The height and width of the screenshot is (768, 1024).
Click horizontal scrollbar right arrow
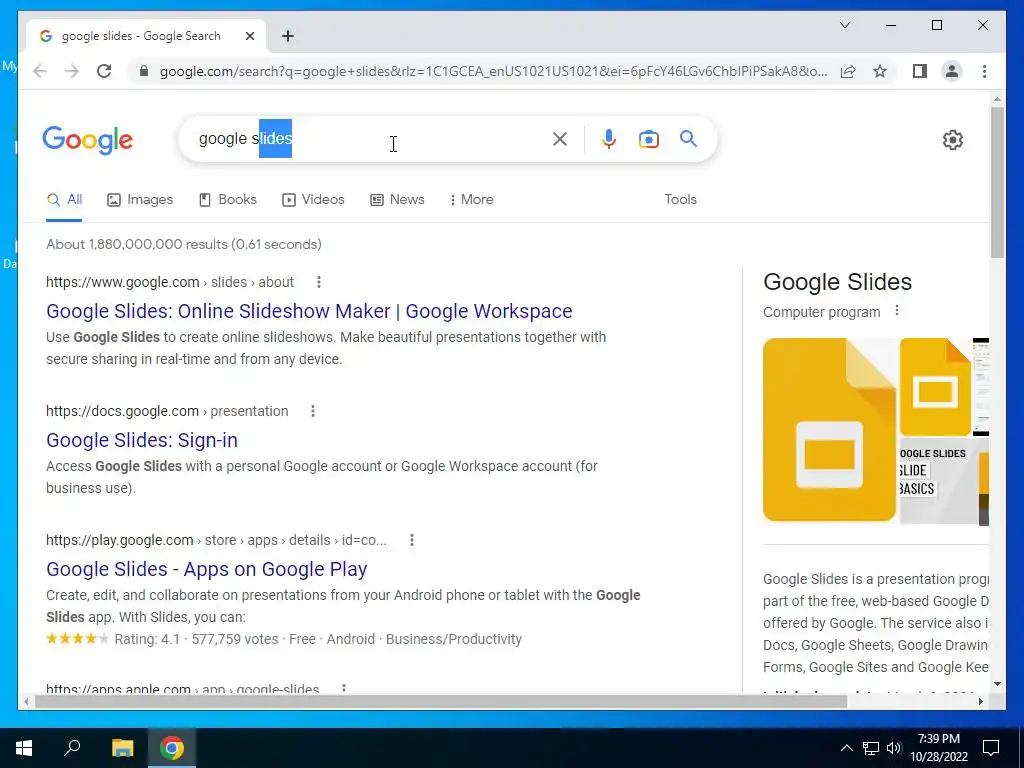click(980, 701)
